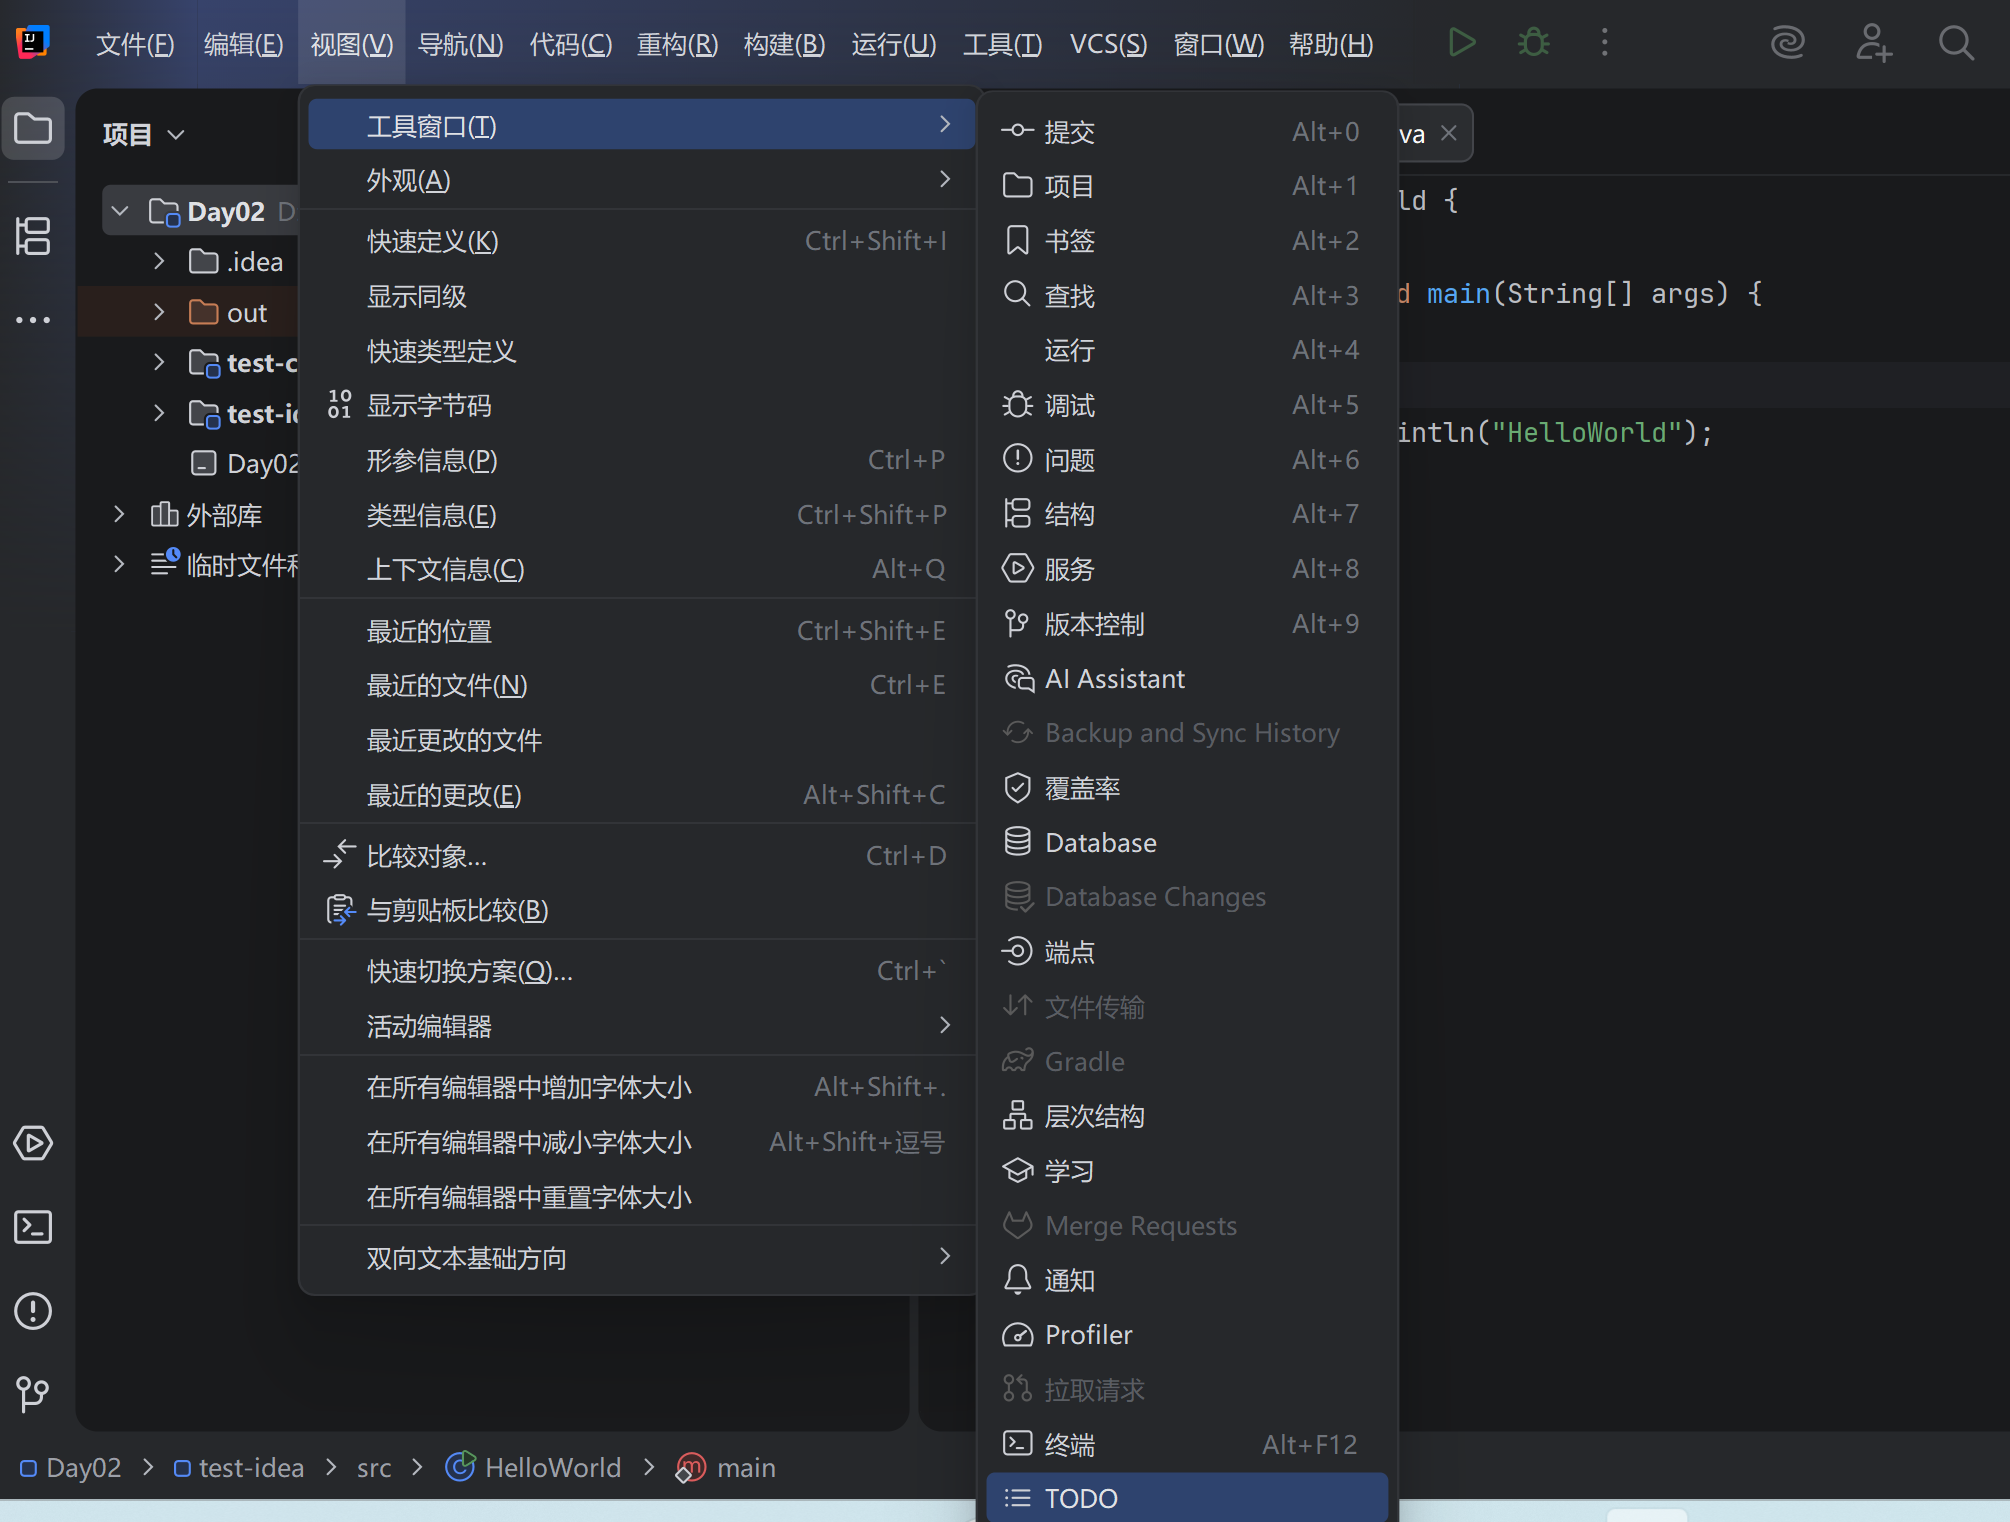Click the Debug bug icon in toolbar

coord(1533,43)
